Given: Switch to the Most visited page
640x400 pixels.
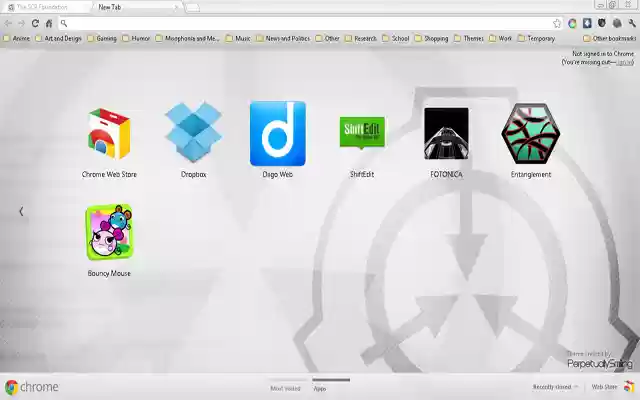Looking at the screenshot, I should pyautogui.click(x=285, y=388).
